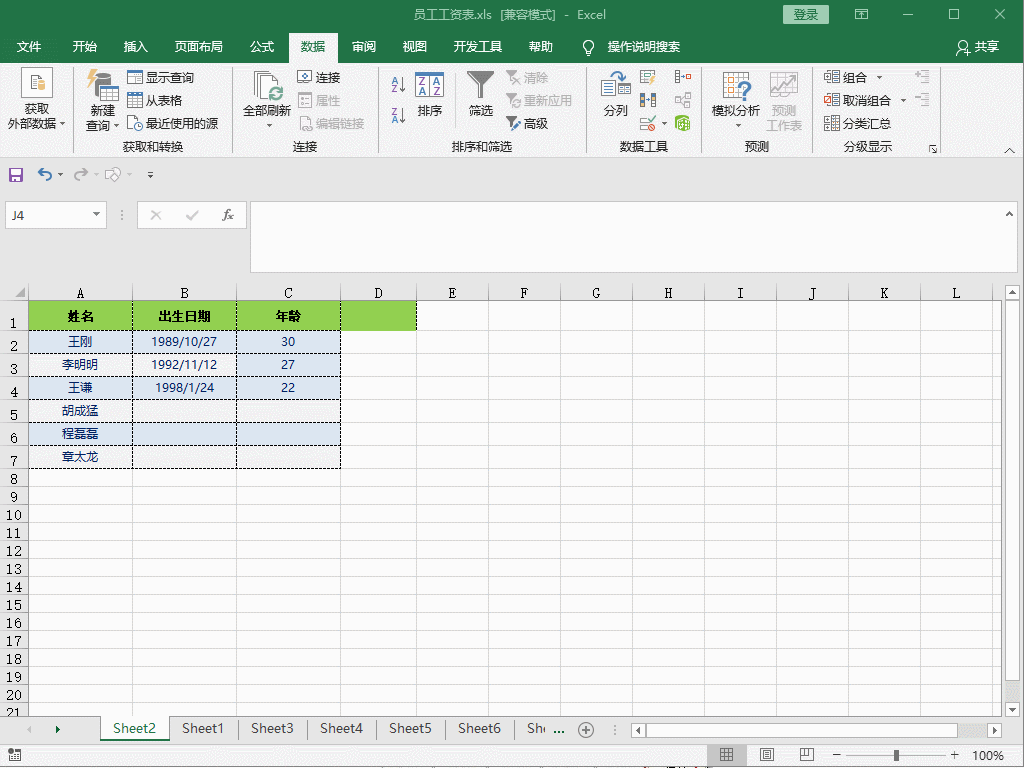Viewport: 1024px width, 768px height.
Task: Select the cell with name 胡成猛
Action: (x=80, y=411)
